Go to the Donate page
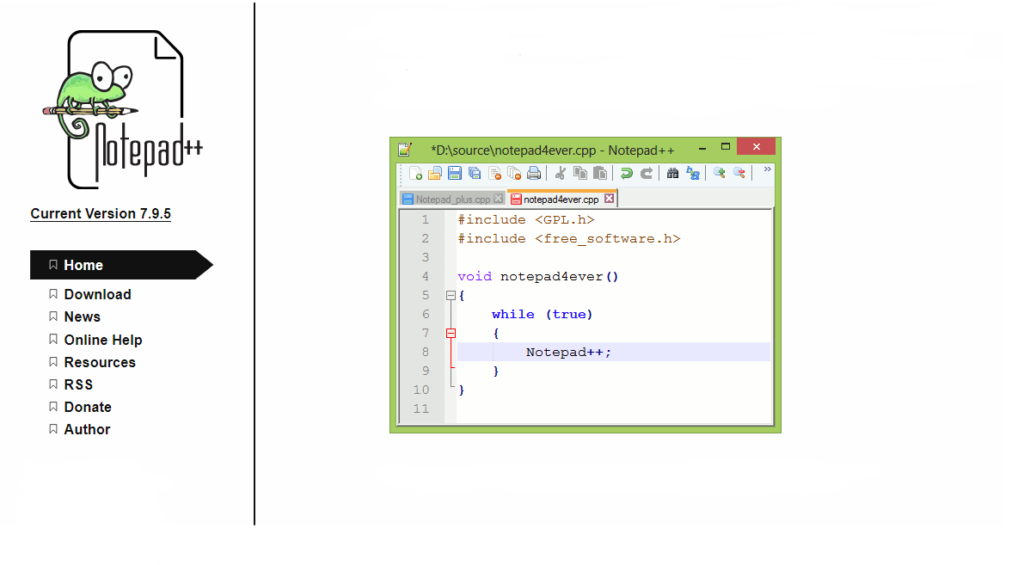Viewport: 1024px width, 565px height. [x=88, y=407]
